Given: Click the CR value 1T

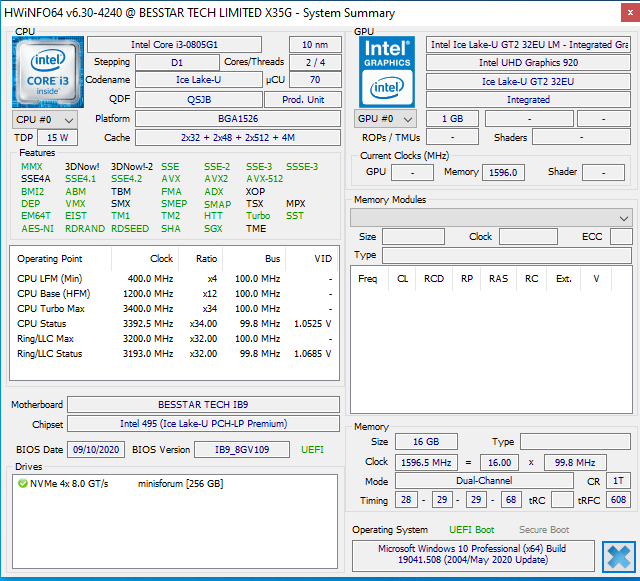Looking at the screenshot, I should pyautogui.click(x=618, y=481).
